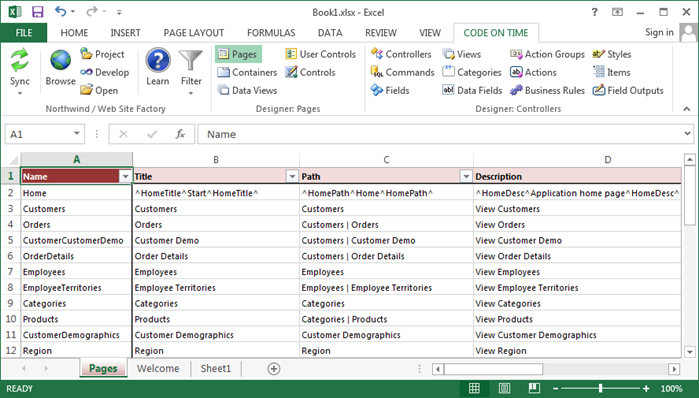This screenshot has width=699, height=398.
Task: Open the Commands designer item
Action: [402, 72]
